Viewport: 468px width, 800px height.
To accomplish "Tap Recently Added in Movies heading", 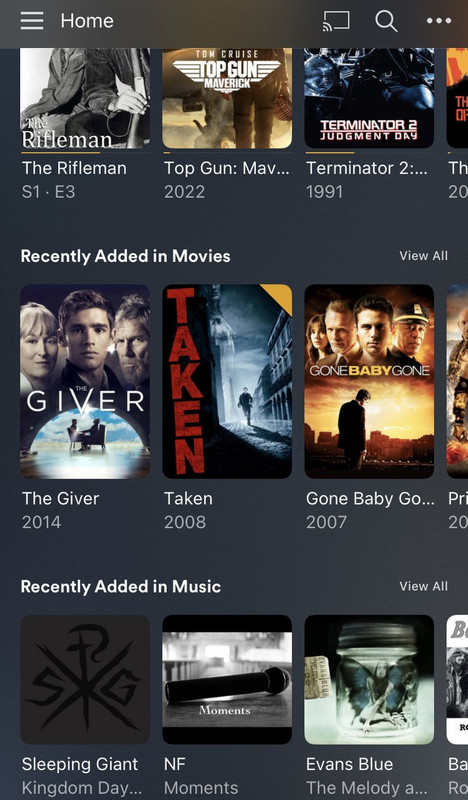I will [x=126, y=256].
